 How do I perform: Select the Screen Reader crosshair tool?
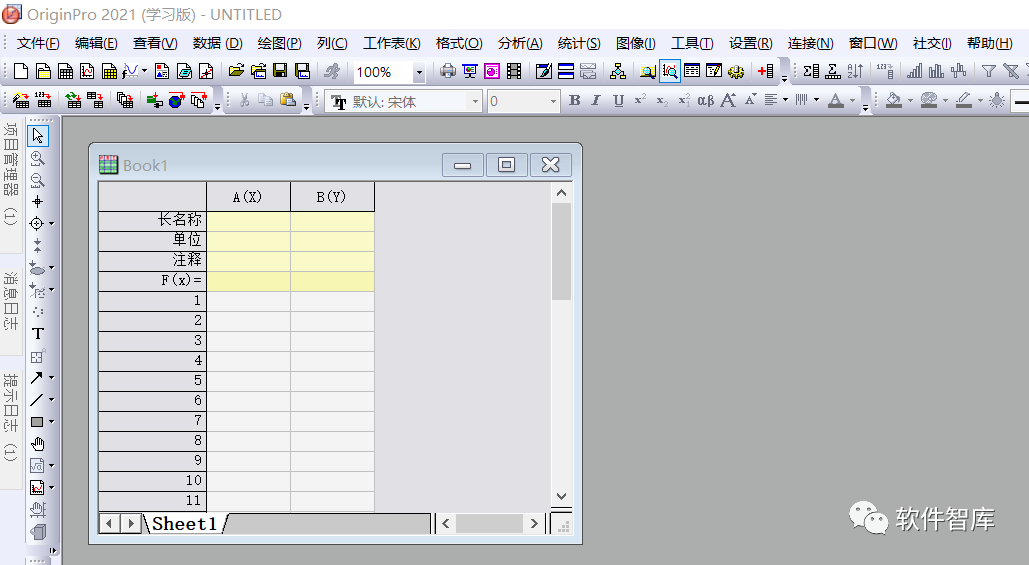click(x=37, y=201)
